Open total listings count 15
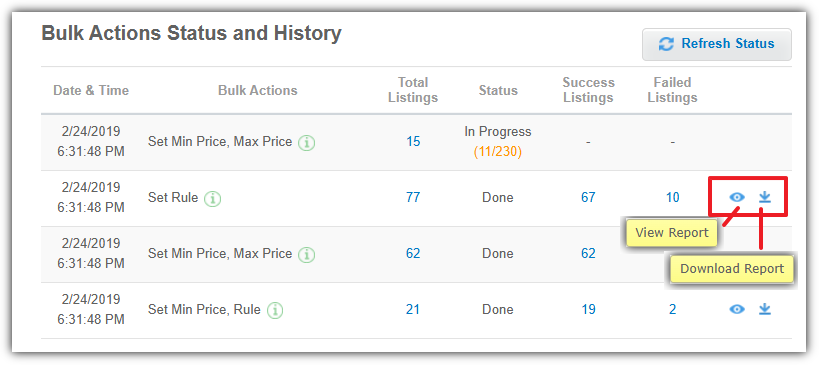819x365 pixels. tap(413, 142)
